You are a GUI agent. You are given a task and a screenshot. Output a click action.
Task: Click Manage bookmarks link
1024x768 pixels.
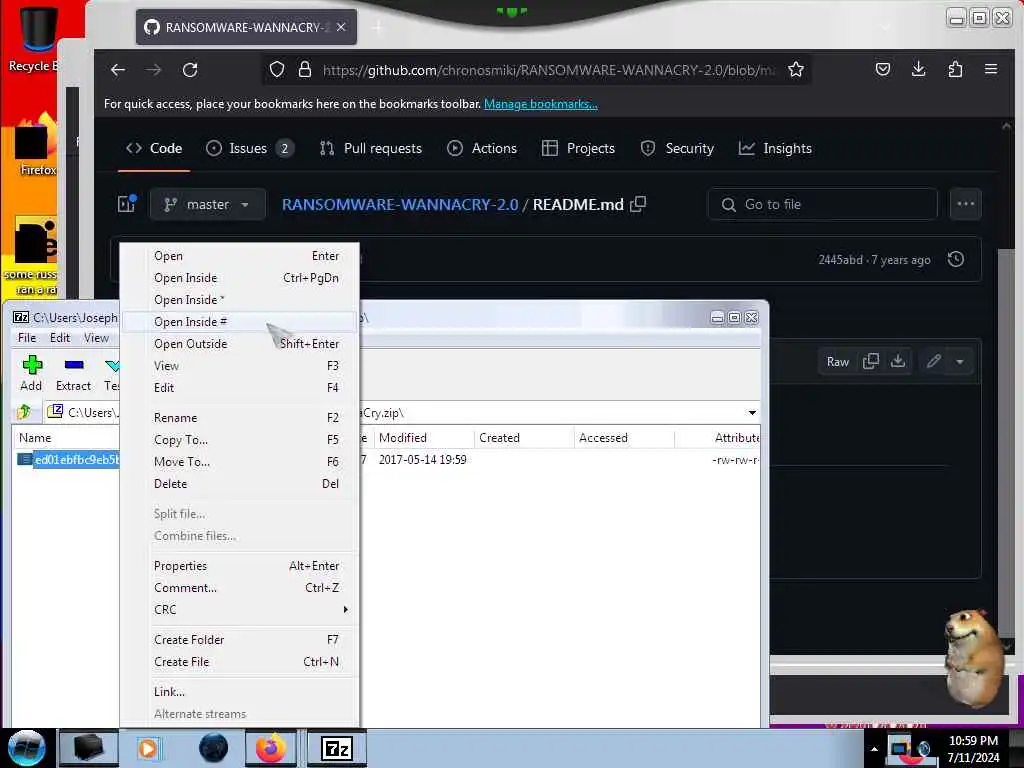click(541, 104)
